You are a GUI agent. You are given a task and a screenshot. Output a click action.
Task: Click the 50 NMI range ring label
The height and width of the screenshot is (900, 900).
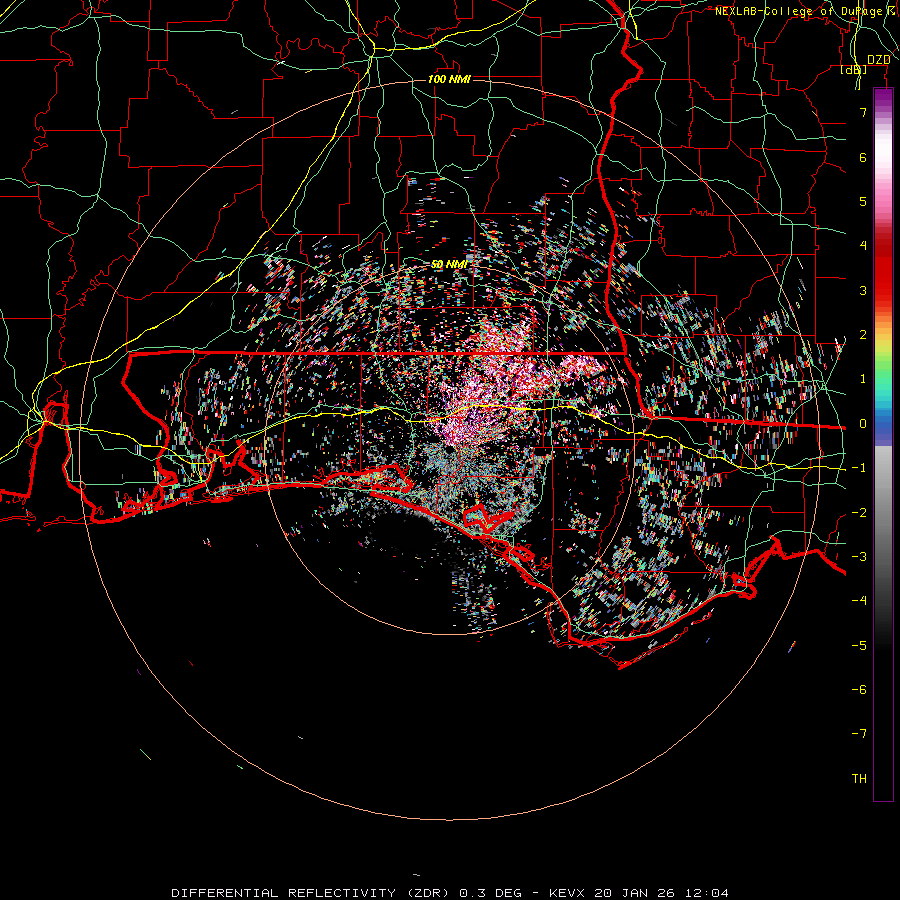click(x=449, y=265)
